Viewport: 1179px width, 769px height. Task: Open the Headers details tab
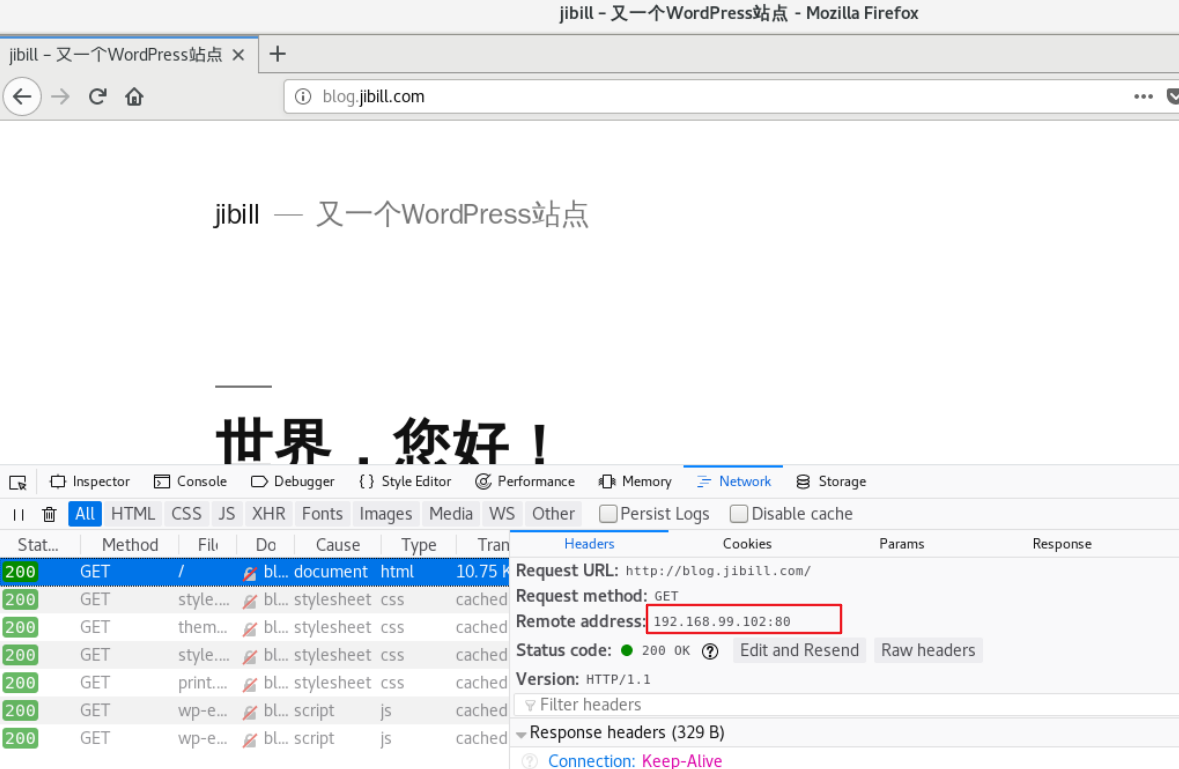tap(590, 544)
